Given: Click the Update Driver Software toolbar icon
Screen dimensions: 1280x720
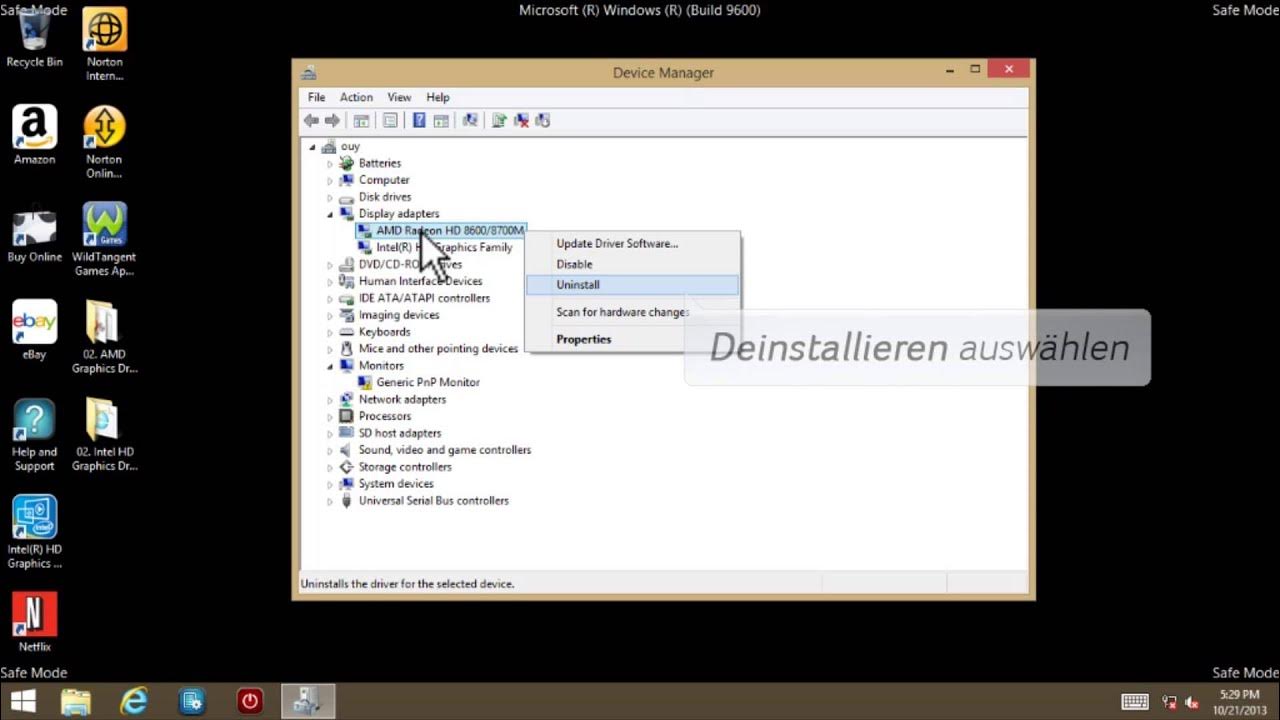Looking at the screenshot, I should coord(499,121).
